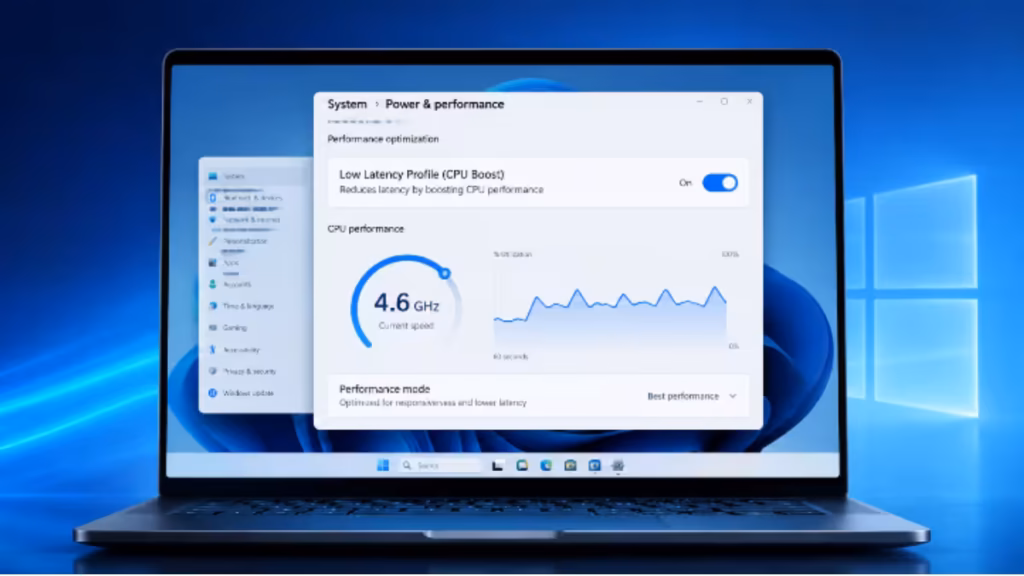Open the Performance mode dropdown

coord(692,396)
